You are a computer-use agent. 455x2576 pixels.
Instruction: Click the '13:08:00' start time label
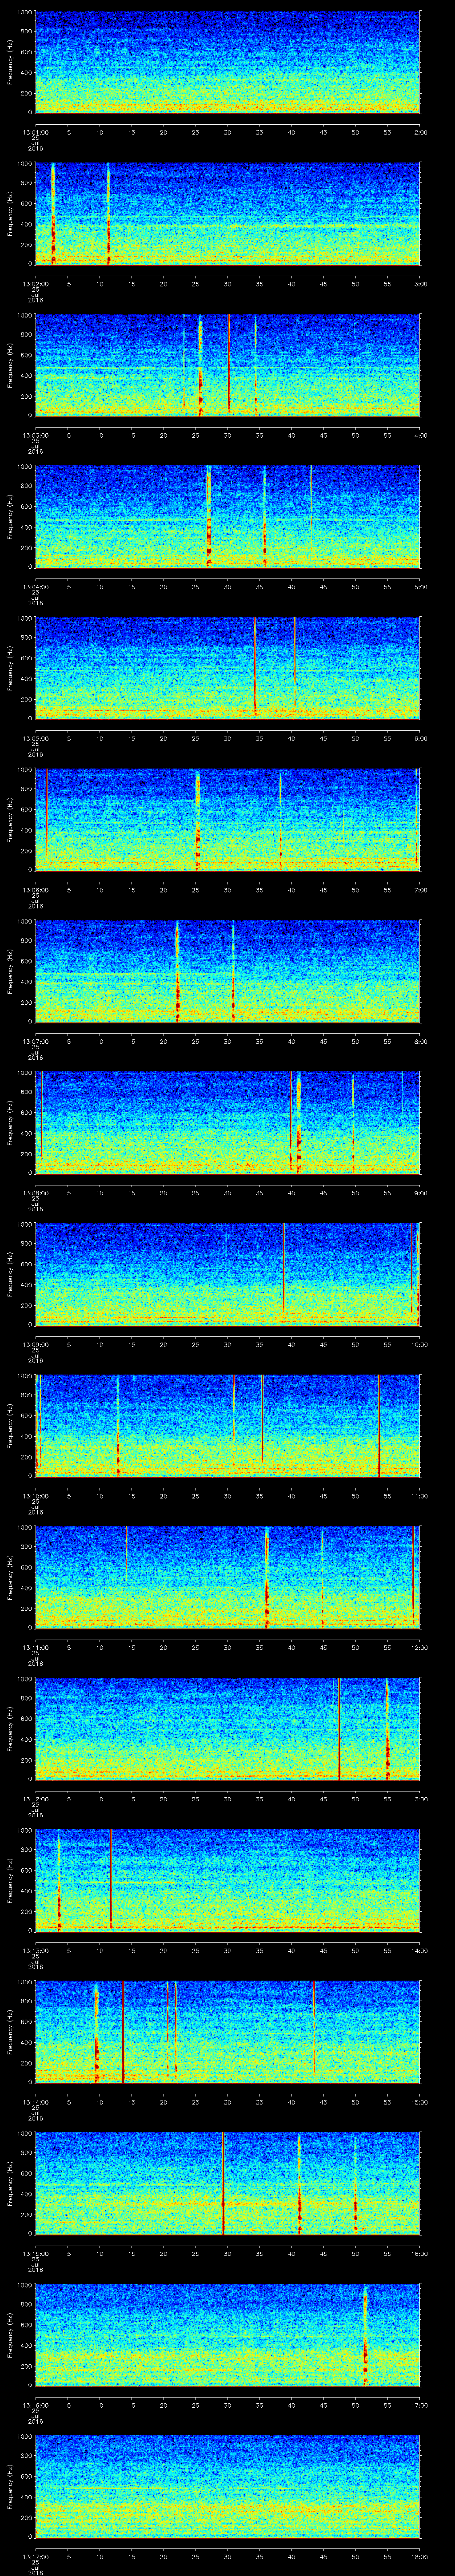pos(35,1193)
